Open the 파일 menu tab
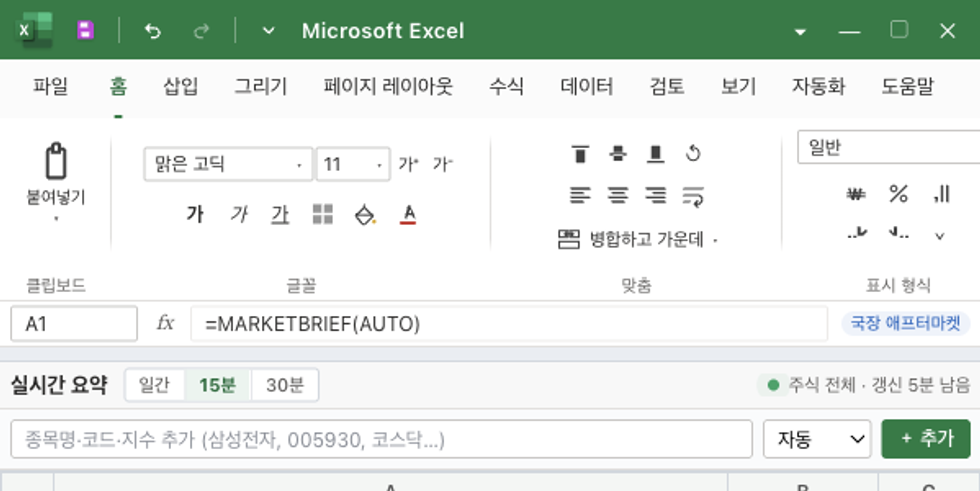980x491 pixels. [51, 86]
